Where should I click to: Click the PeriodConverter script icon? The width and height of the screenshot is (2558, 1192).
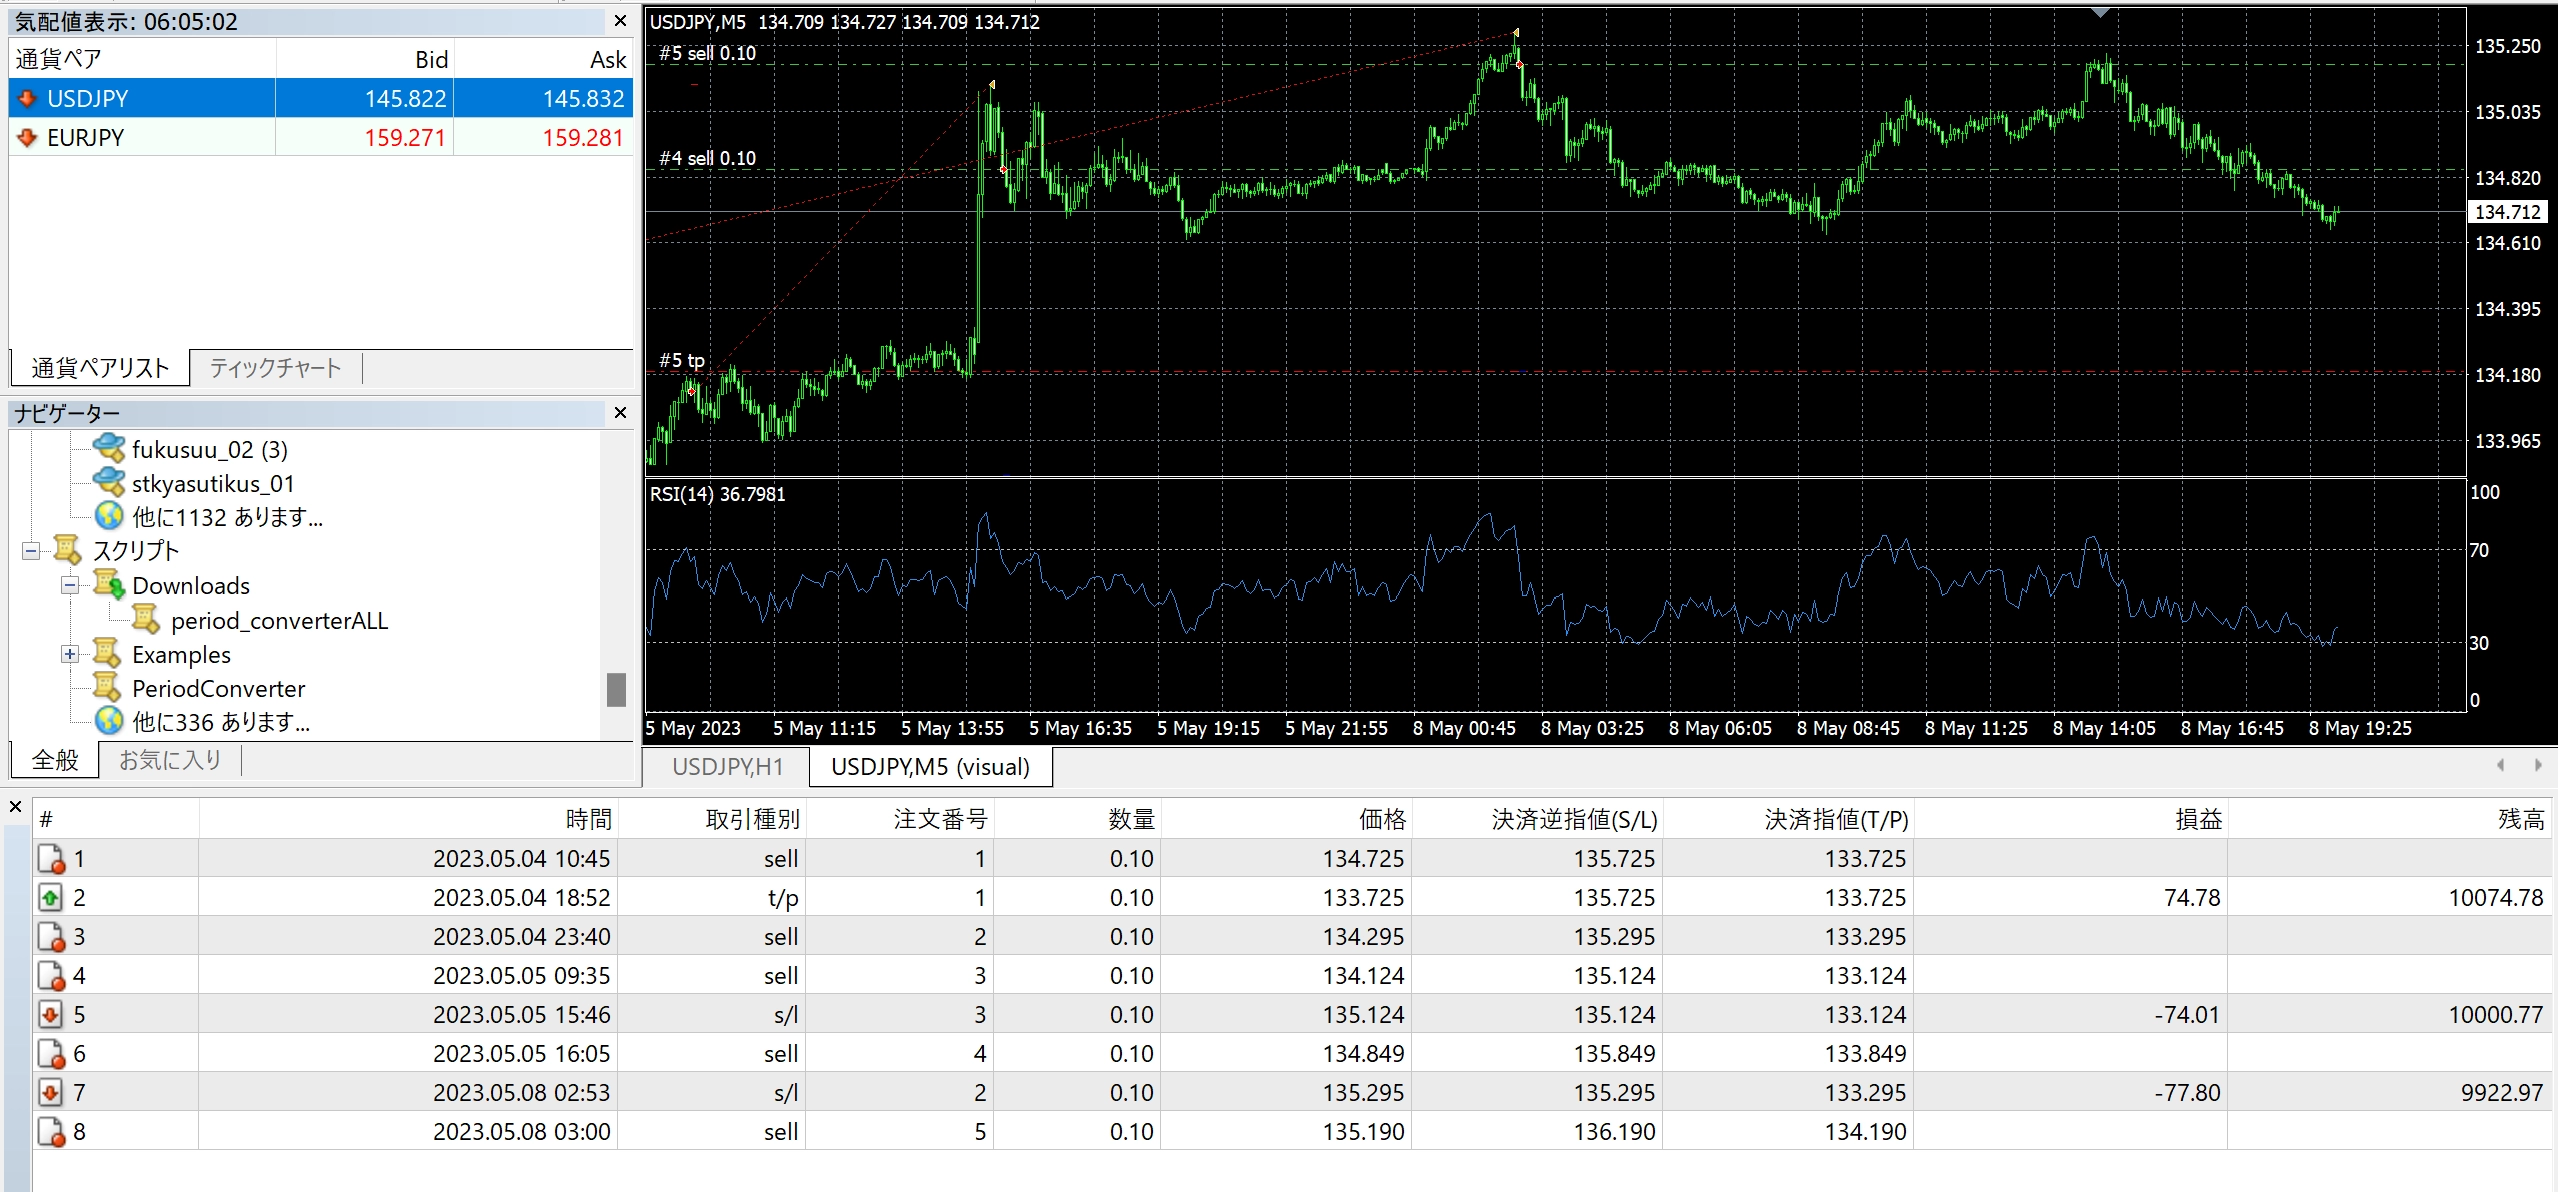[107, 688]
